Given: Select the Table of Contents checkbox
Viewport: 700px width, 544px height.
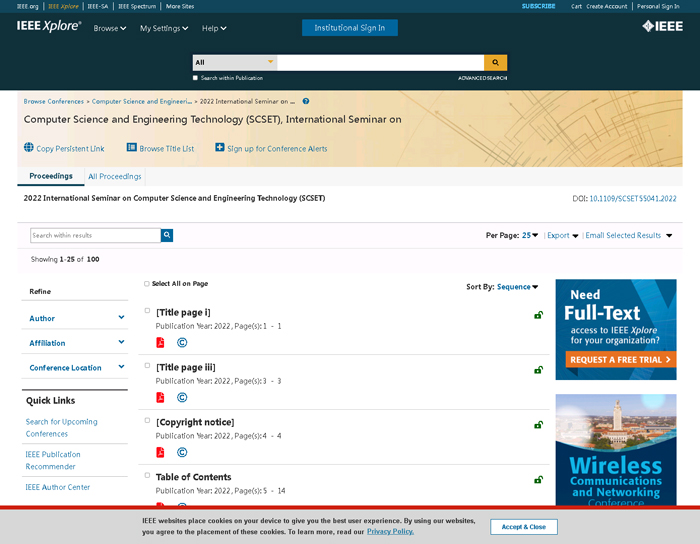Looking at the screenshot, I should tap(147, 475).
